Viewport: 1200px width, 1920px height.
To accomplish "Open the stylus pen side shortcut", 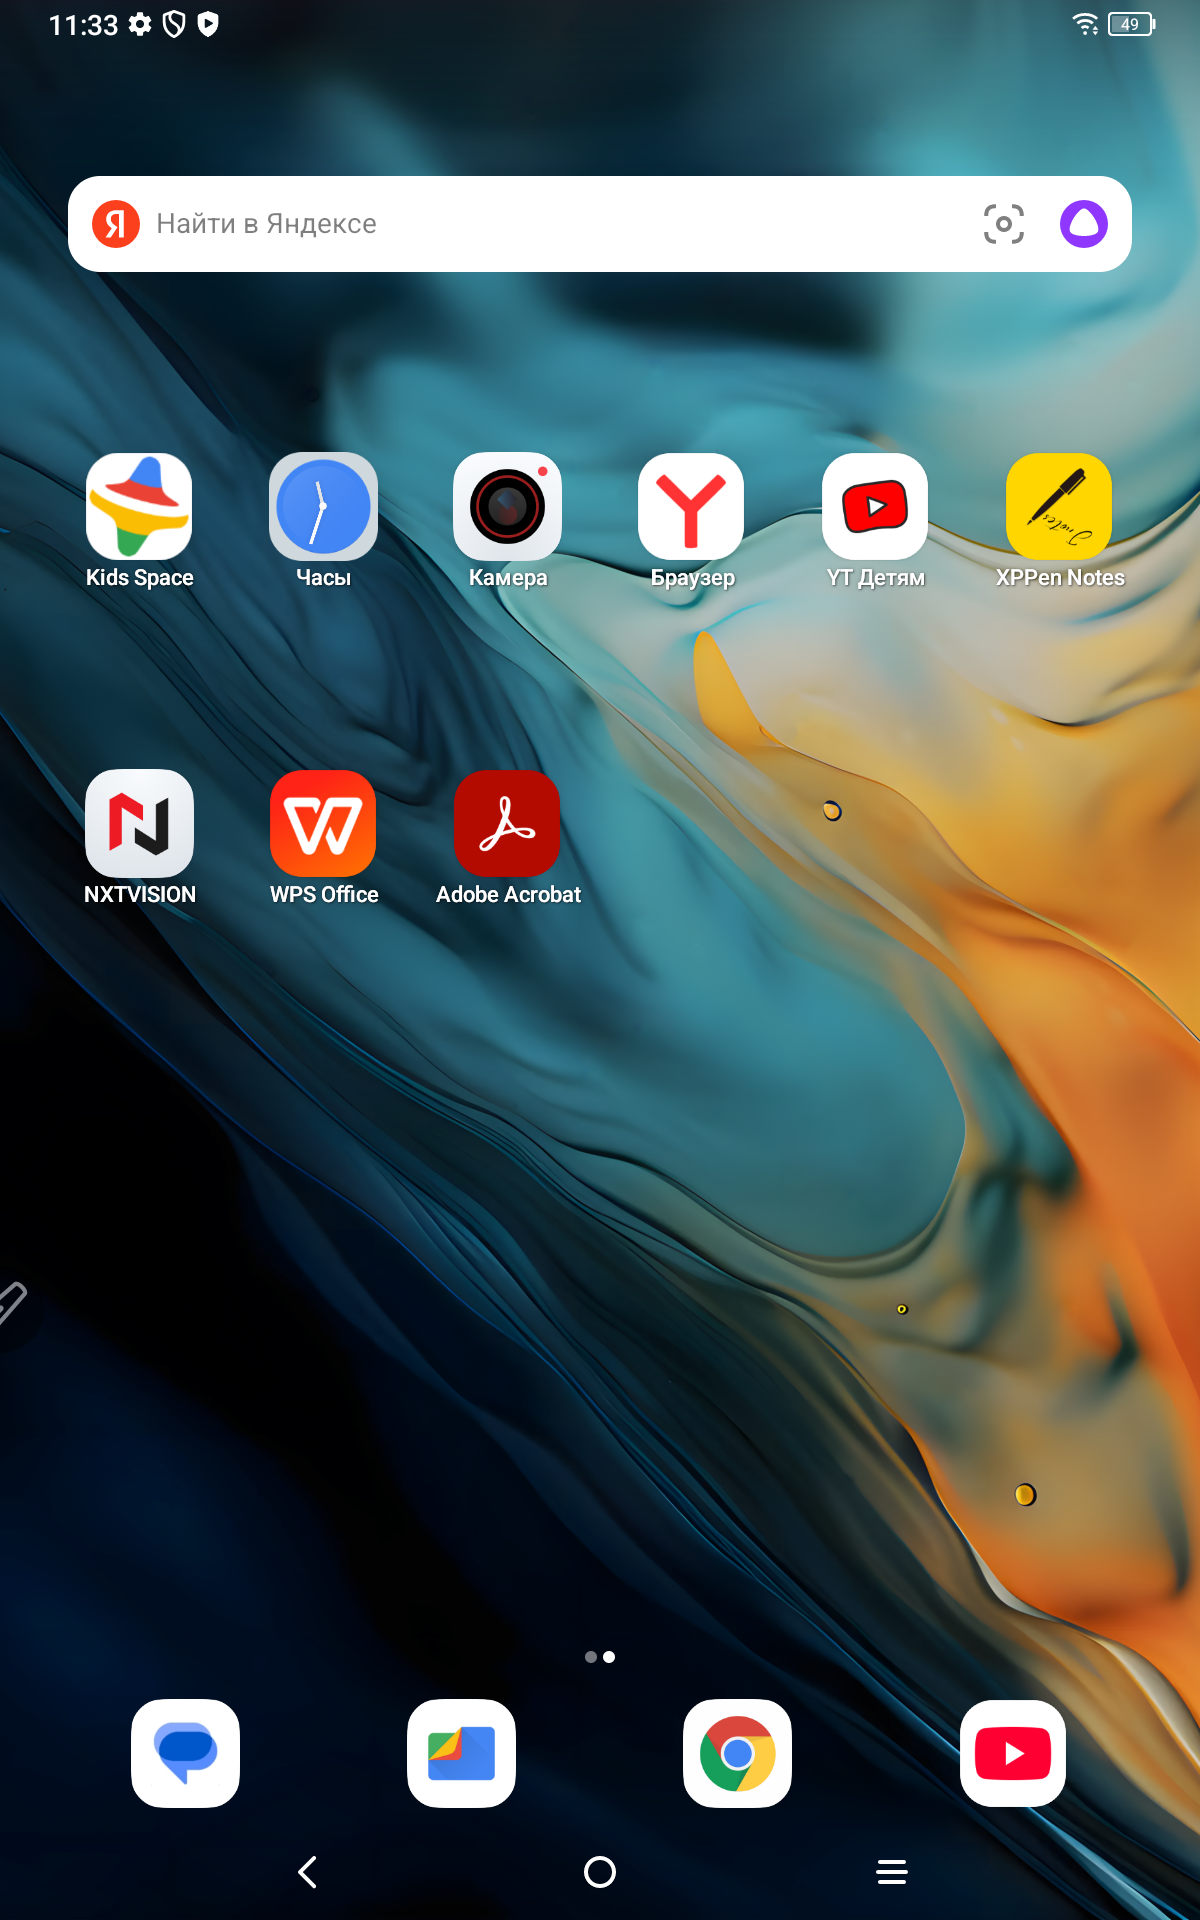I will pyautogui.click(x=14, y=1304).
